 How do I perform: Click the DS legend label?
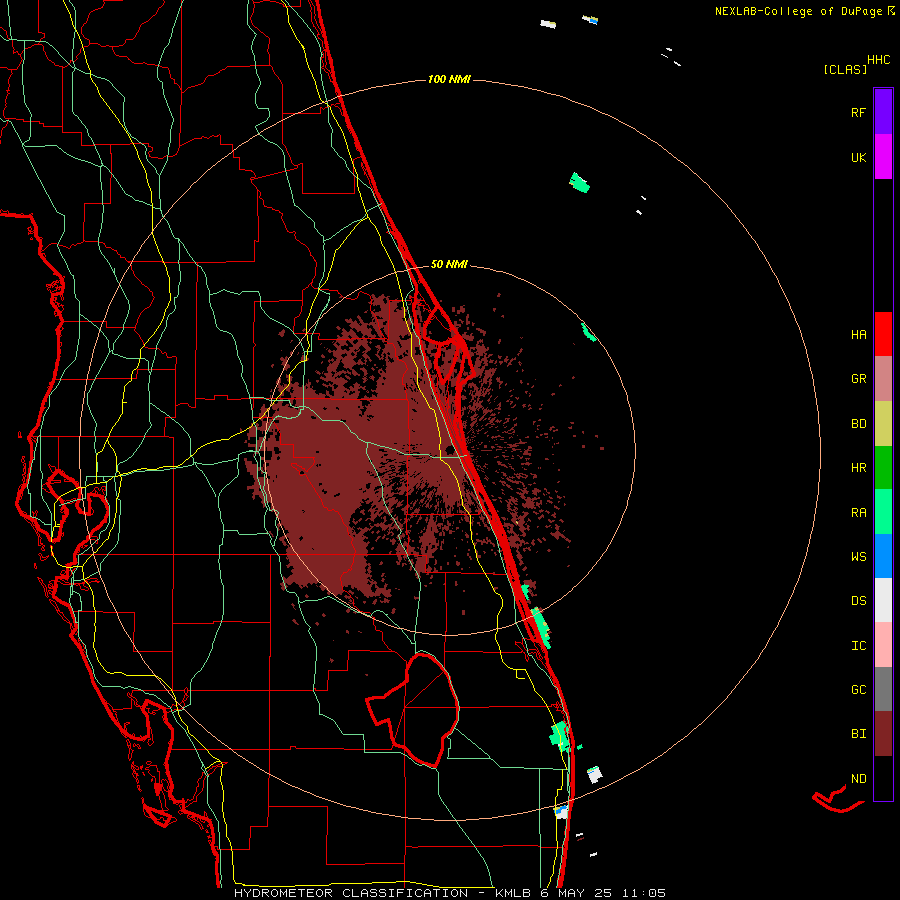858,601
